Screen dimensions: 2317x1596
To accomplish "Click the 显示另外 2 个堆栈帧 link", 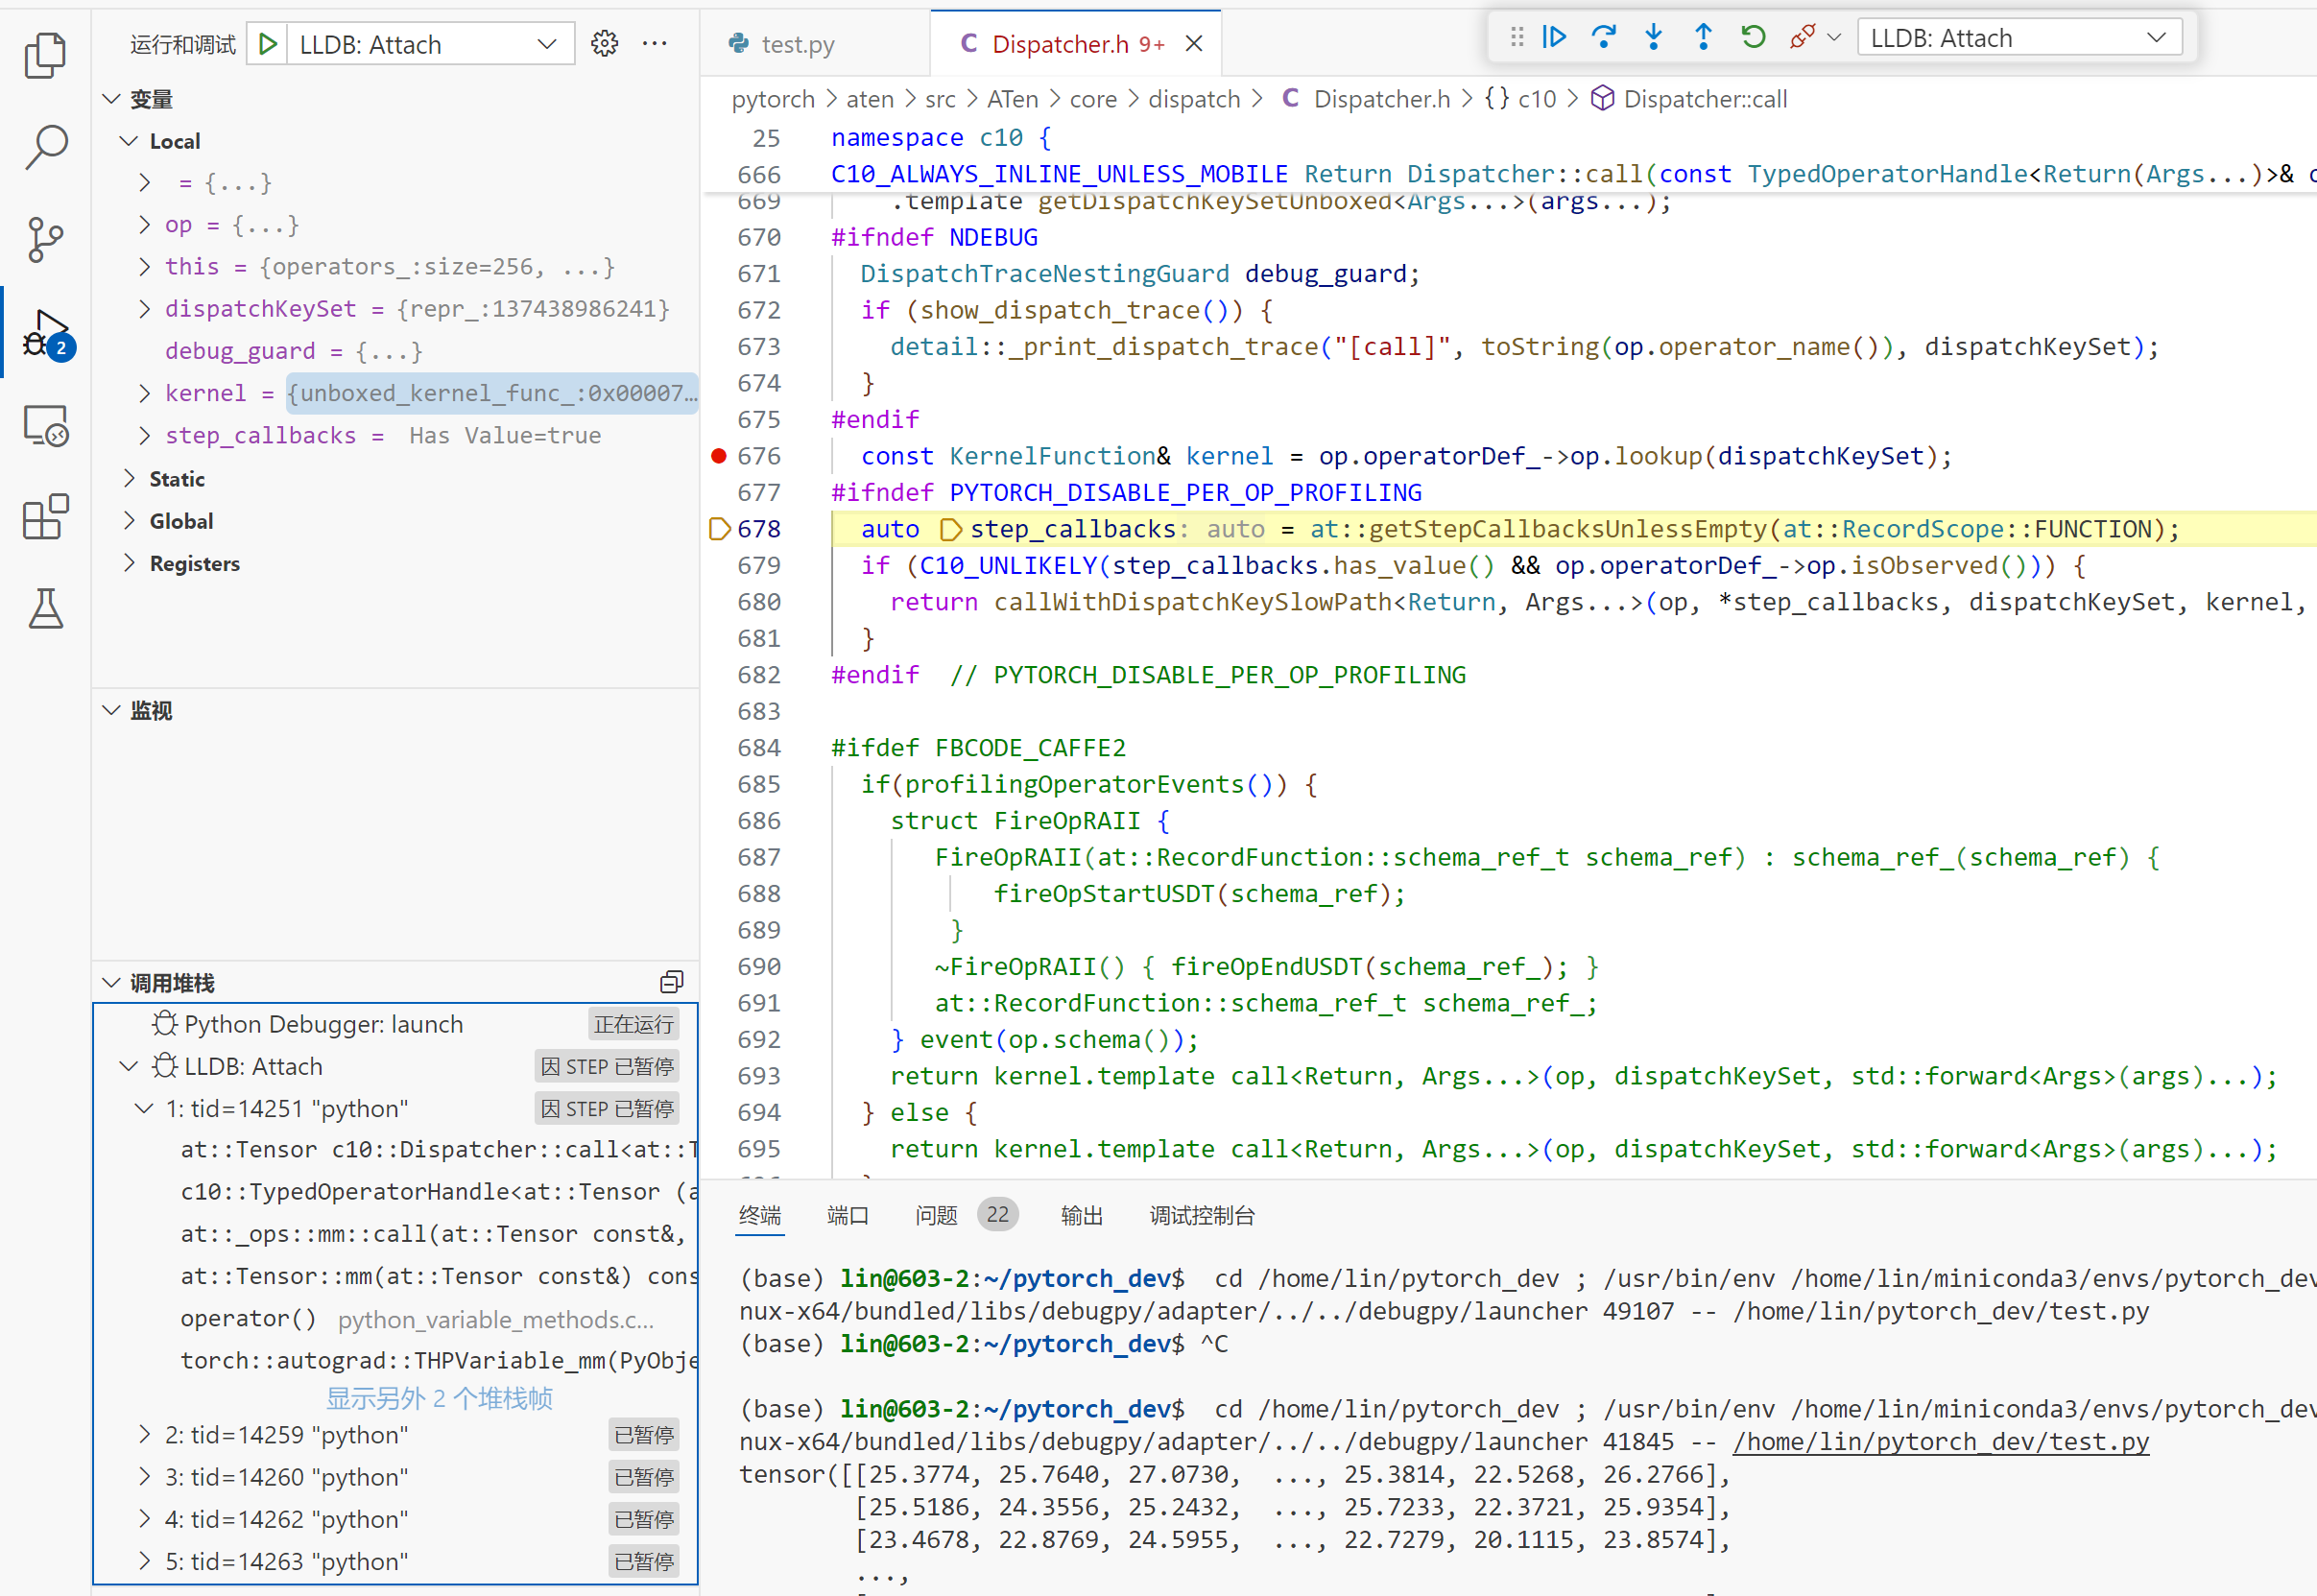I will tap(439, 1398).
